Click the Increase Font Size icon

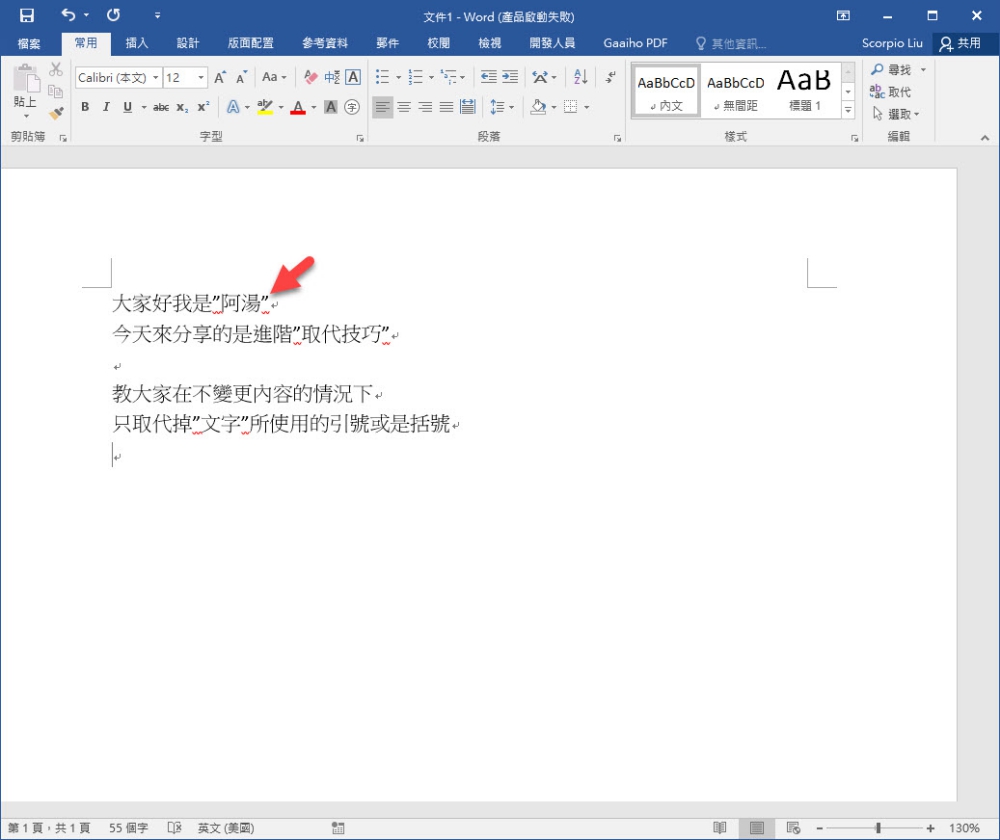220,77
